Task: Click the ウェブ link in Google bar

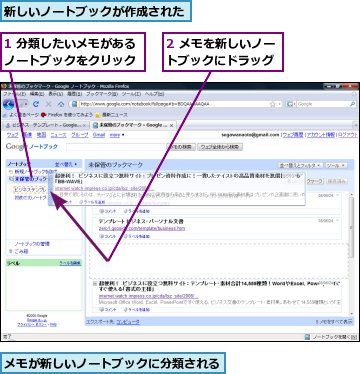Action: click(13, 135)
